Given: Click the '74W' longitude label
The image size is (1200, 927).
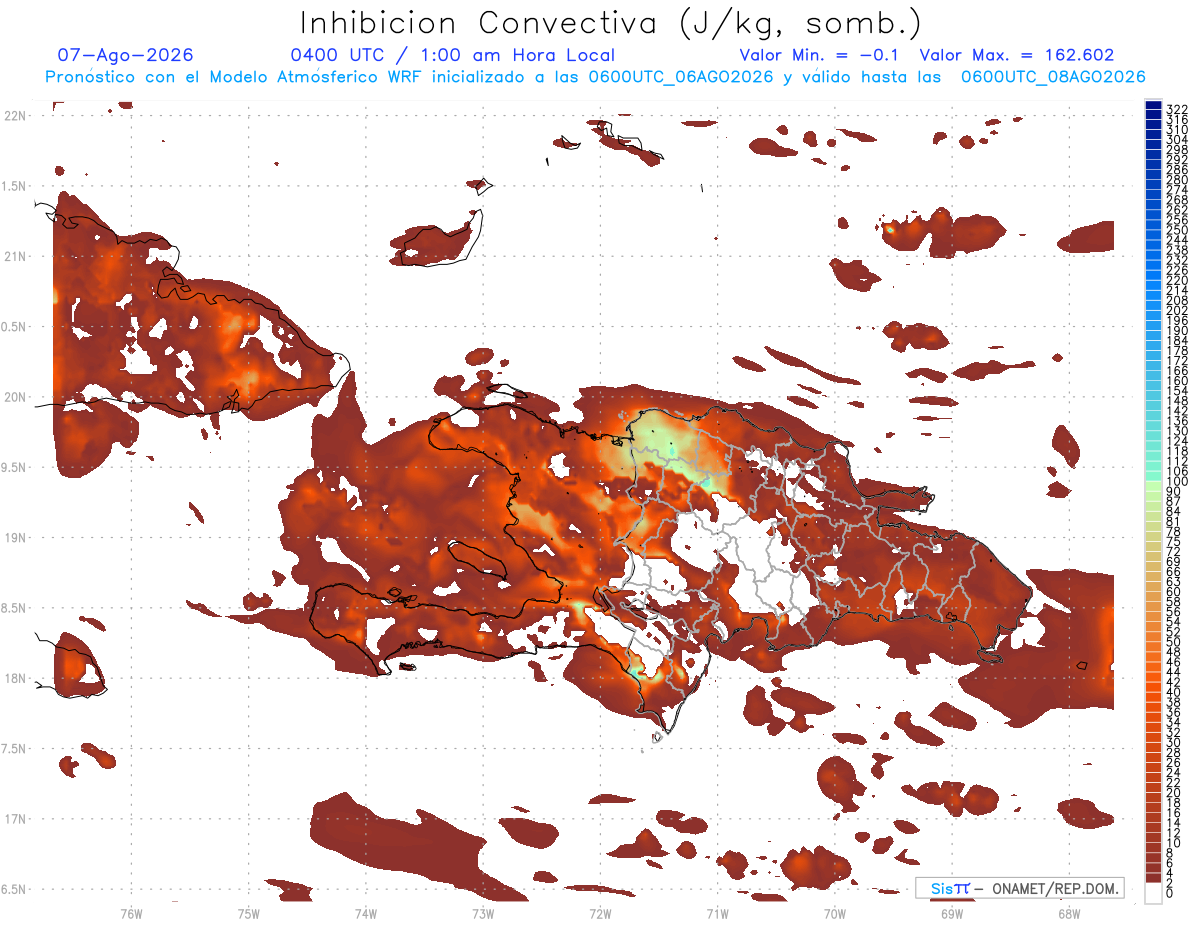Looking at the screenshot, I should (x=365, y=913).
